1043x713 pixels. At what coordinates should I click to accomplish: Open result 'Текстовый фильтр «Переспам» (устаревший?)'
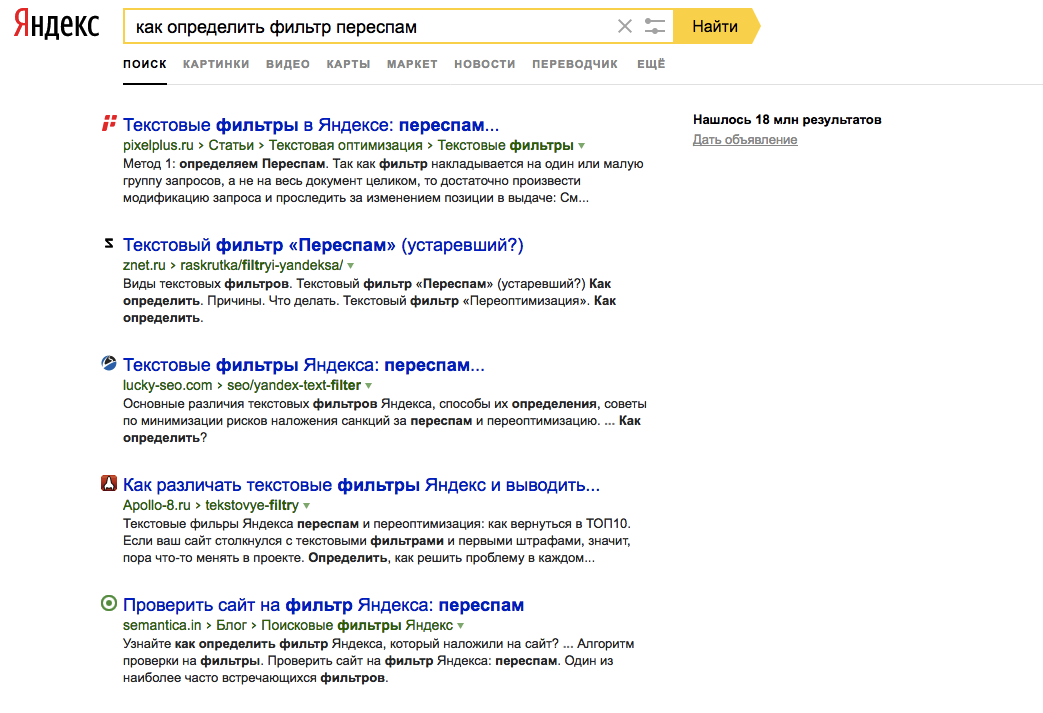pyautogui.click(x=323, y=245)
